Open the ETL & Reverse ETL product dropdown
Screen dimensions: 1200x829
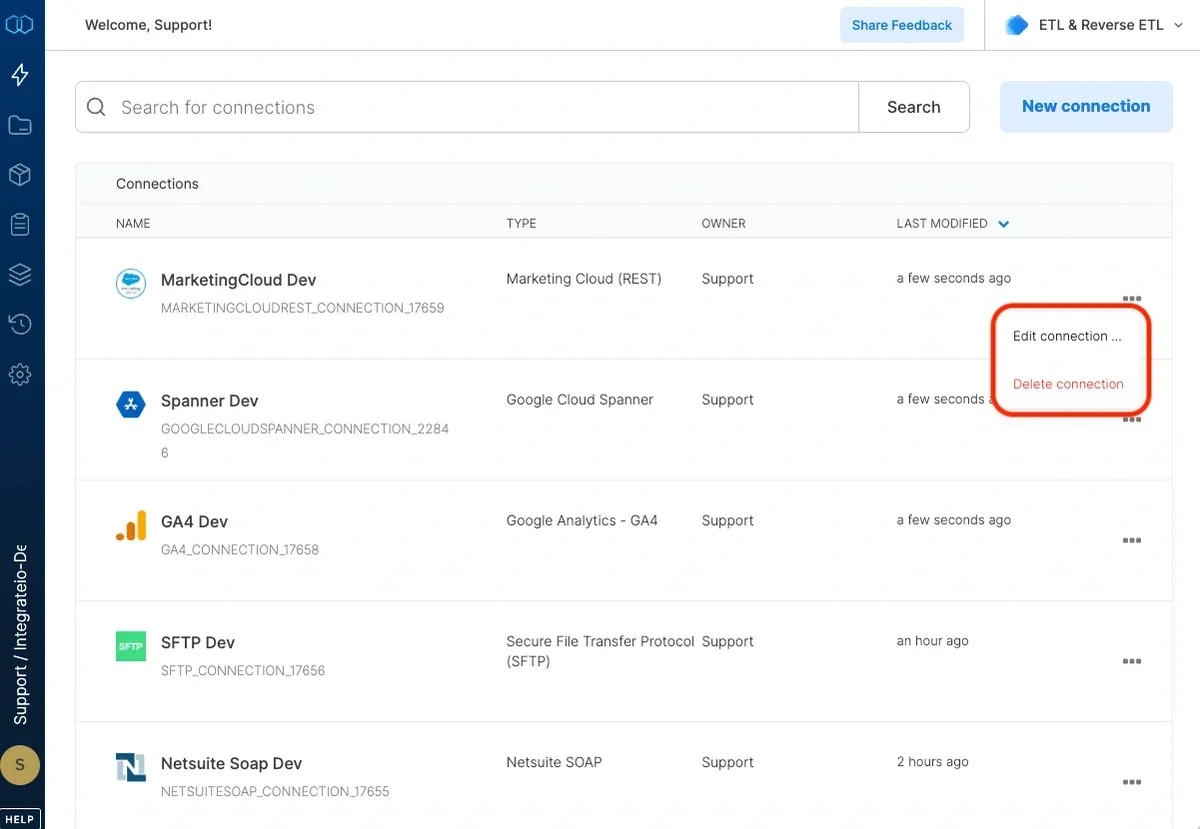point(1090,24)
